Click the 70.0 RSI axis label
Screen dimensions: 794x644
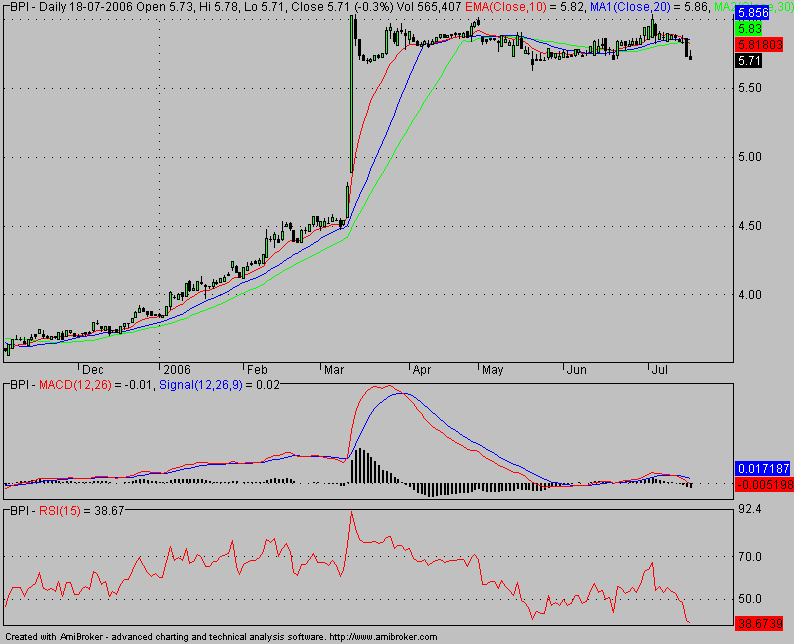pyautogui.click(x=749, y=557)
